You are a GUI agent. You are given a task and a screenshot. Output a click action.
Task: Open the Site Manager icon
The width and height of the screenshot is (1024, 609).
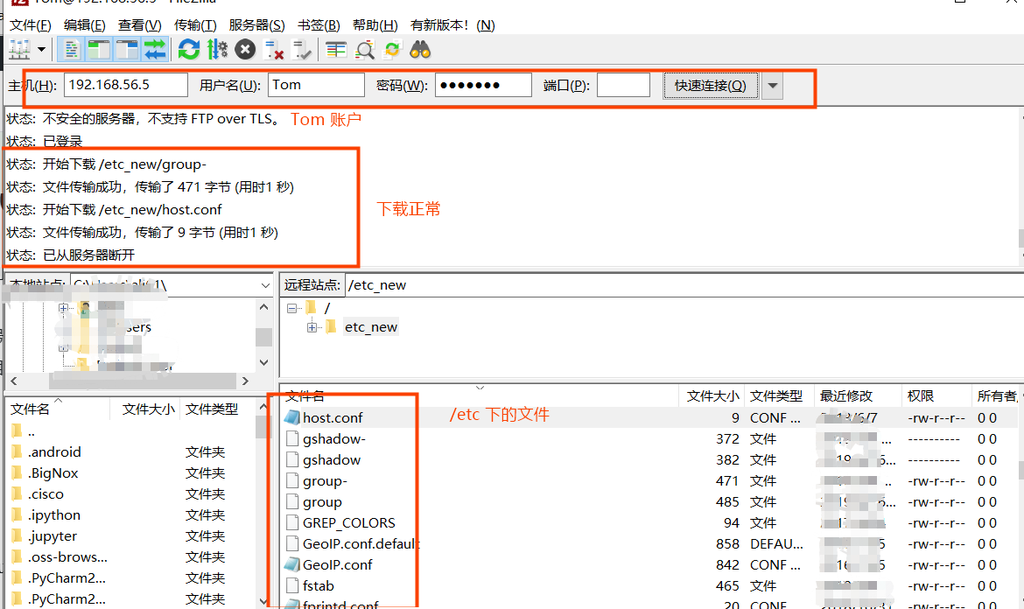(x=20, y=49)
